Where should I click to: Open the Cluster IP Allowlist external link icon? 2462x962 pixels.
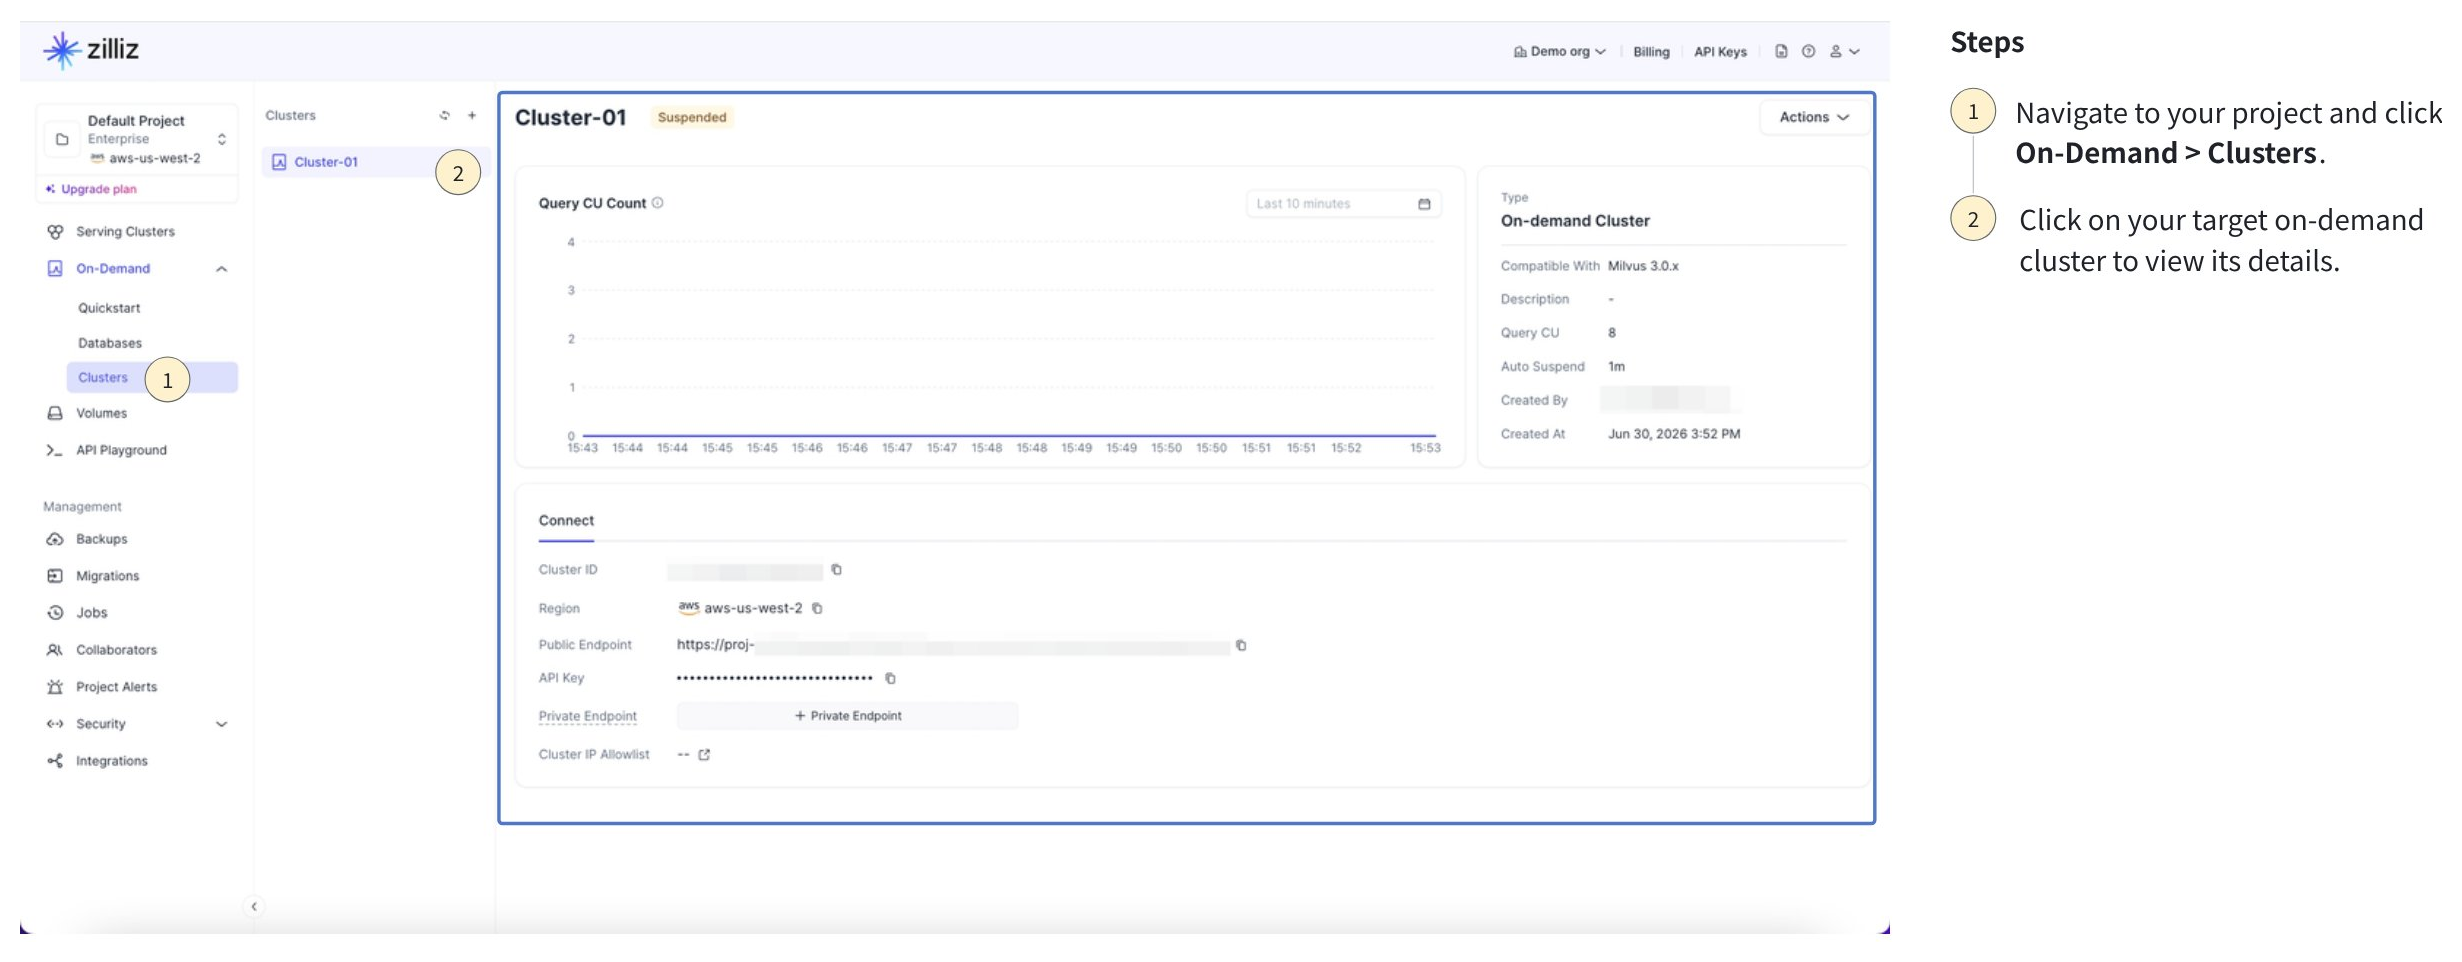pyautogui.click(x=704, y=755)
